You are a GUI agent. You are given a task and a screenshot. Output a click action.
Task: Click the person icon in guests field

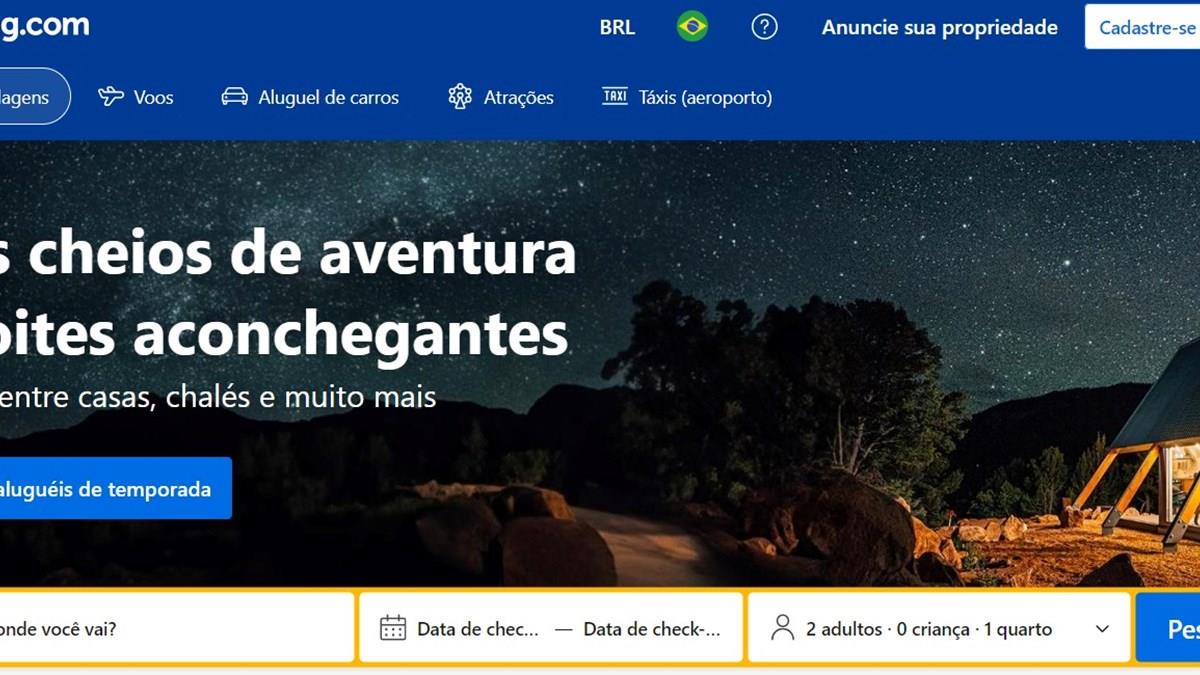(x=783, y=628)
